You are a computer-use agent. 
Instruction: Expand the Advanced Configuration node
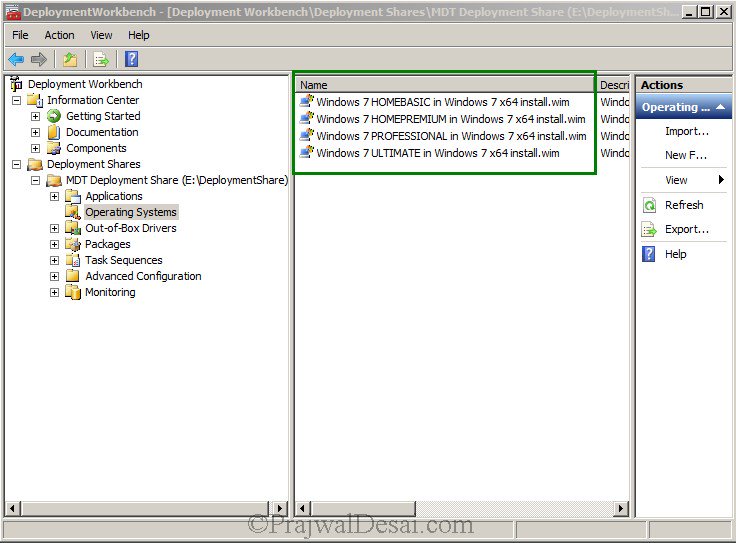(54, 276)
